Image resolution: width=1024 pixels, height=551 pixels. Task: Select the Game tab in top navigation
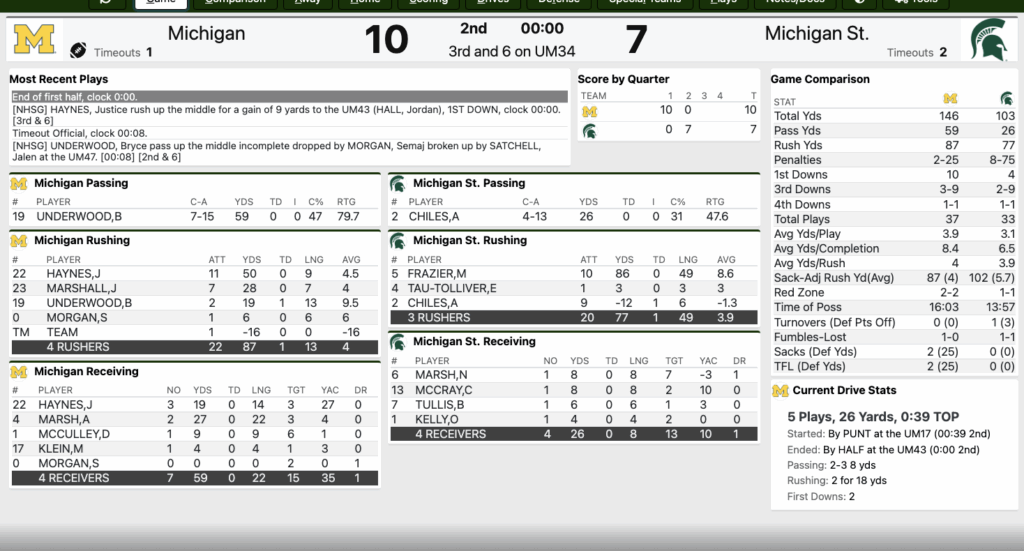[x=160, y=2]
